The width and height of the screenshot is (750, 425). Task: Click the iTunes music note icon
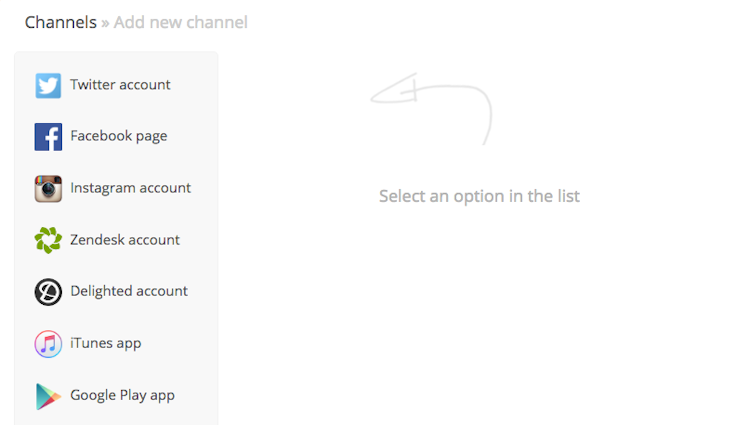(48, 344)
